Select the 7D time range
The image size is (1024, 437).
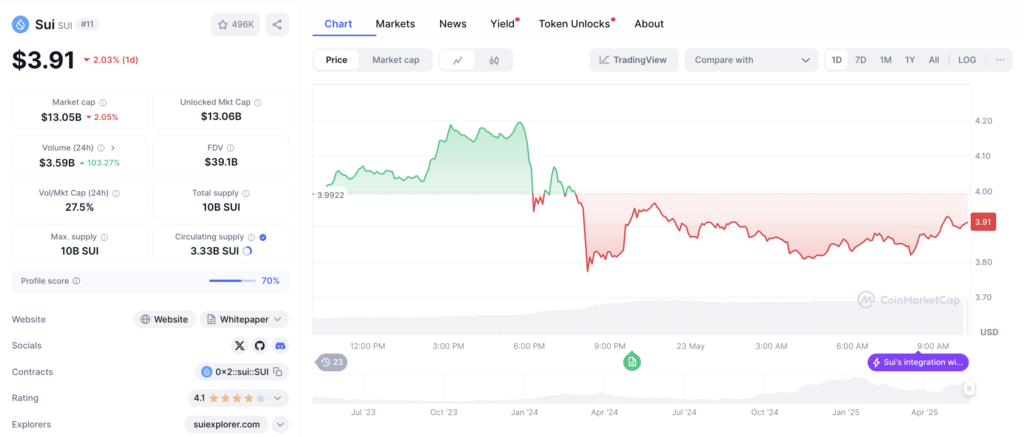(x=861, y=60)
